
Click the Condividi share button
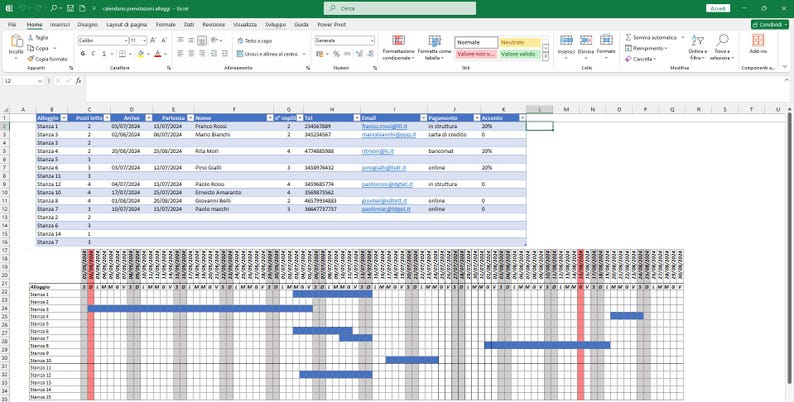[x=770, y=24]
